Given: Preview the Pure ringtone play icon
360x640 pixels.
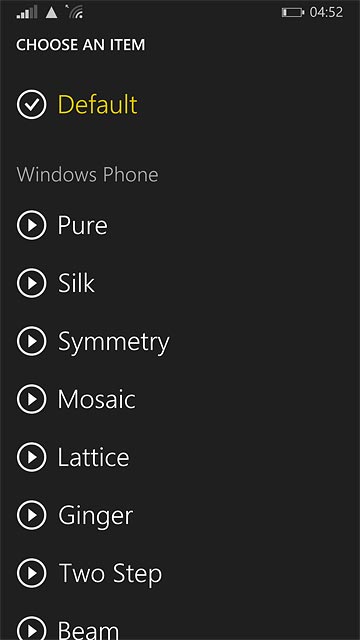Looking at the screenshot, I should pyautogui.click(x=31, y=225).
